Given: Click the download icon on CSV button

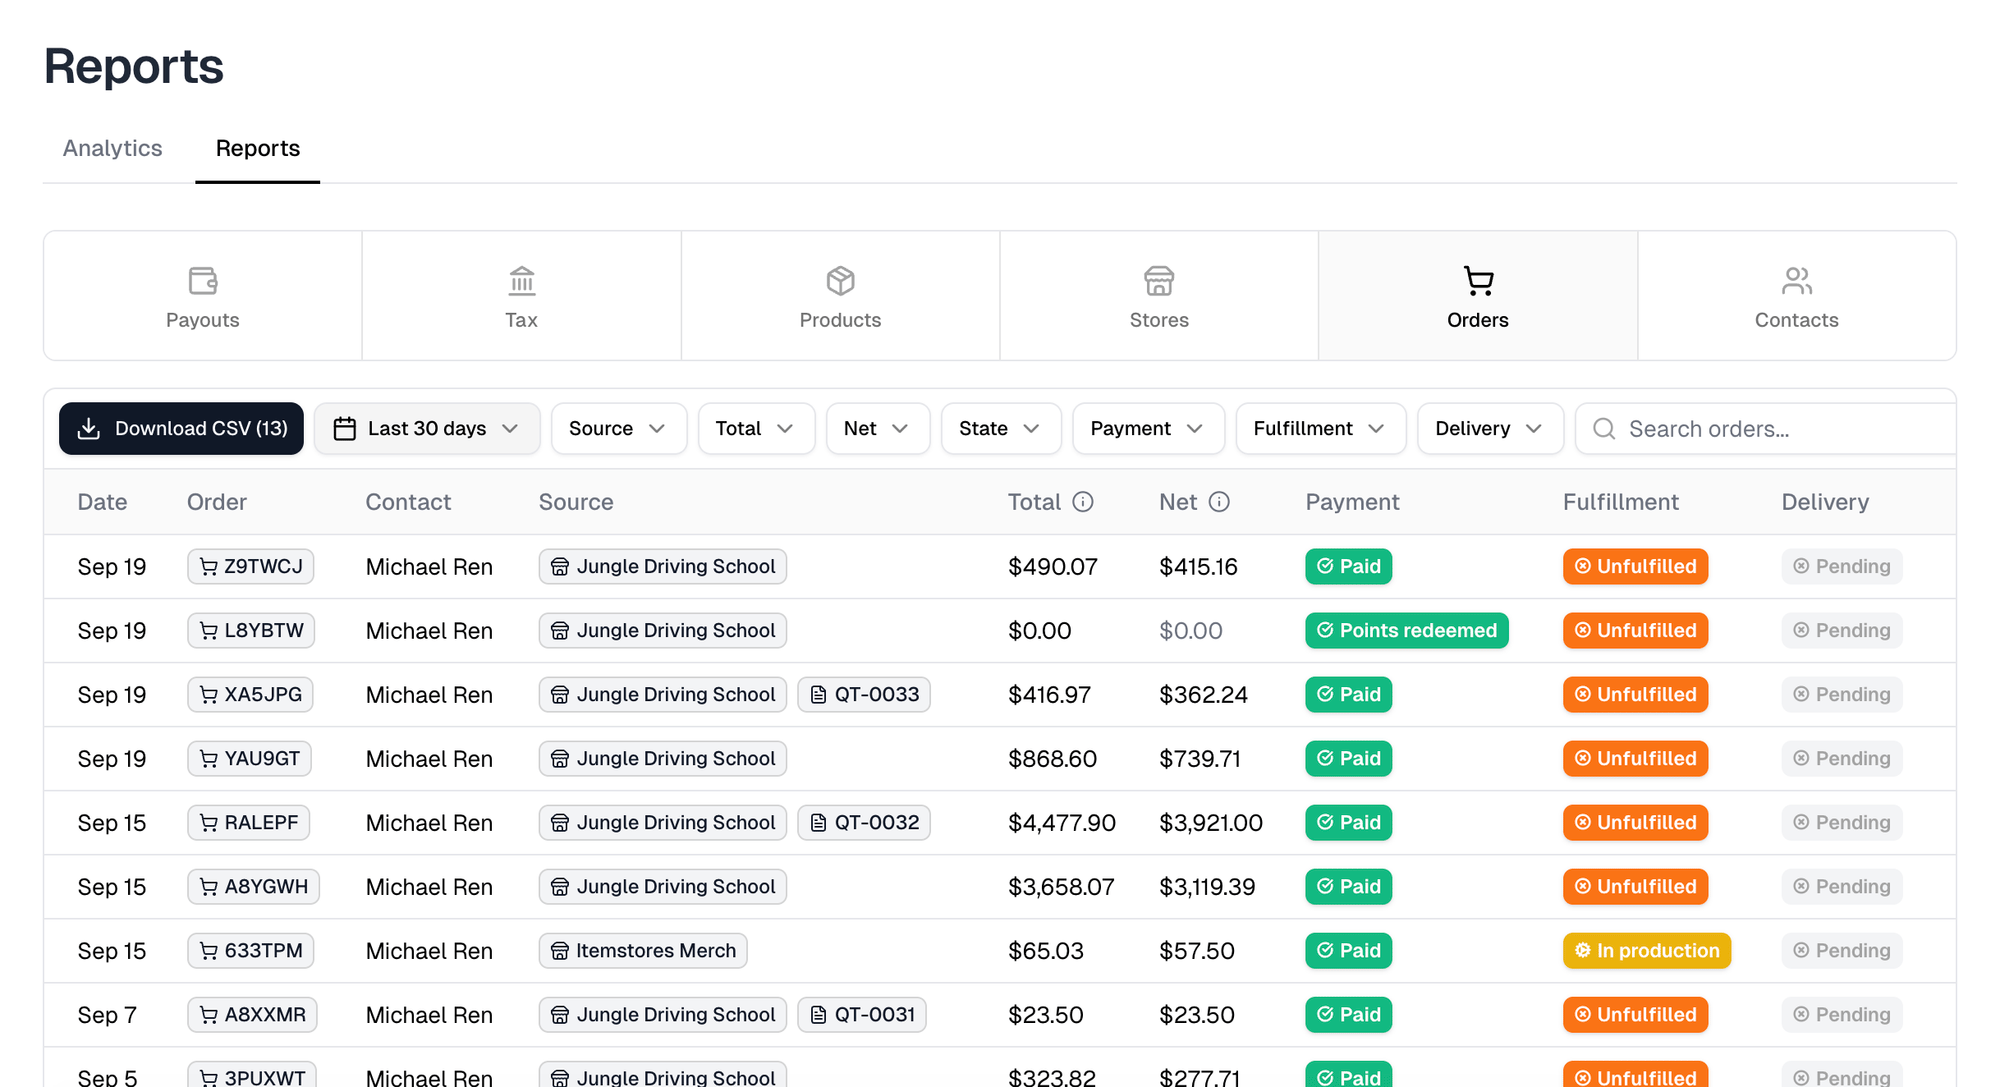Looking at the screenshot, I should click(89, 429).
